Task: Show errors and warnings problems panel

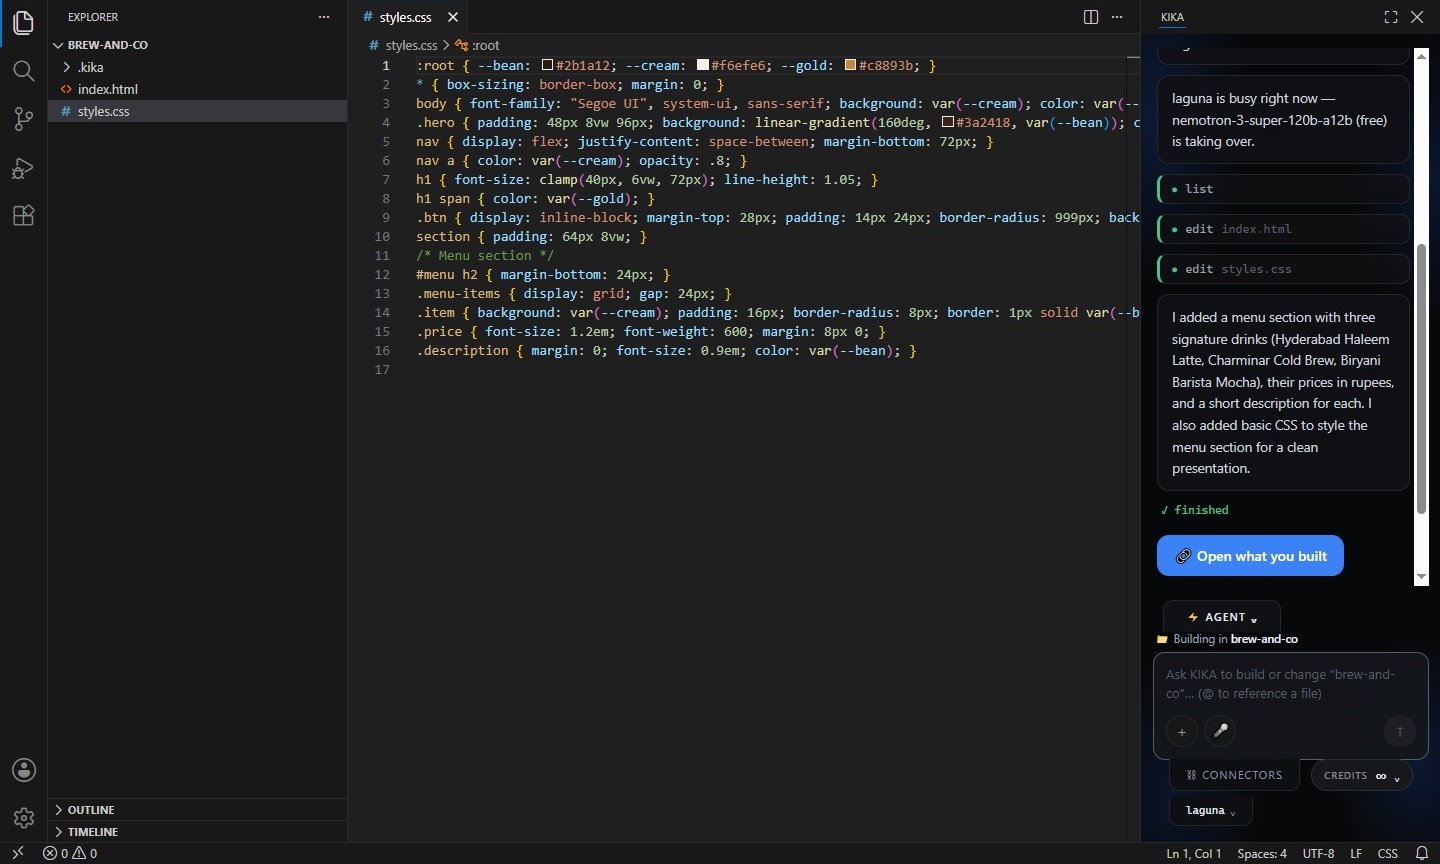Action: point(70,853)
